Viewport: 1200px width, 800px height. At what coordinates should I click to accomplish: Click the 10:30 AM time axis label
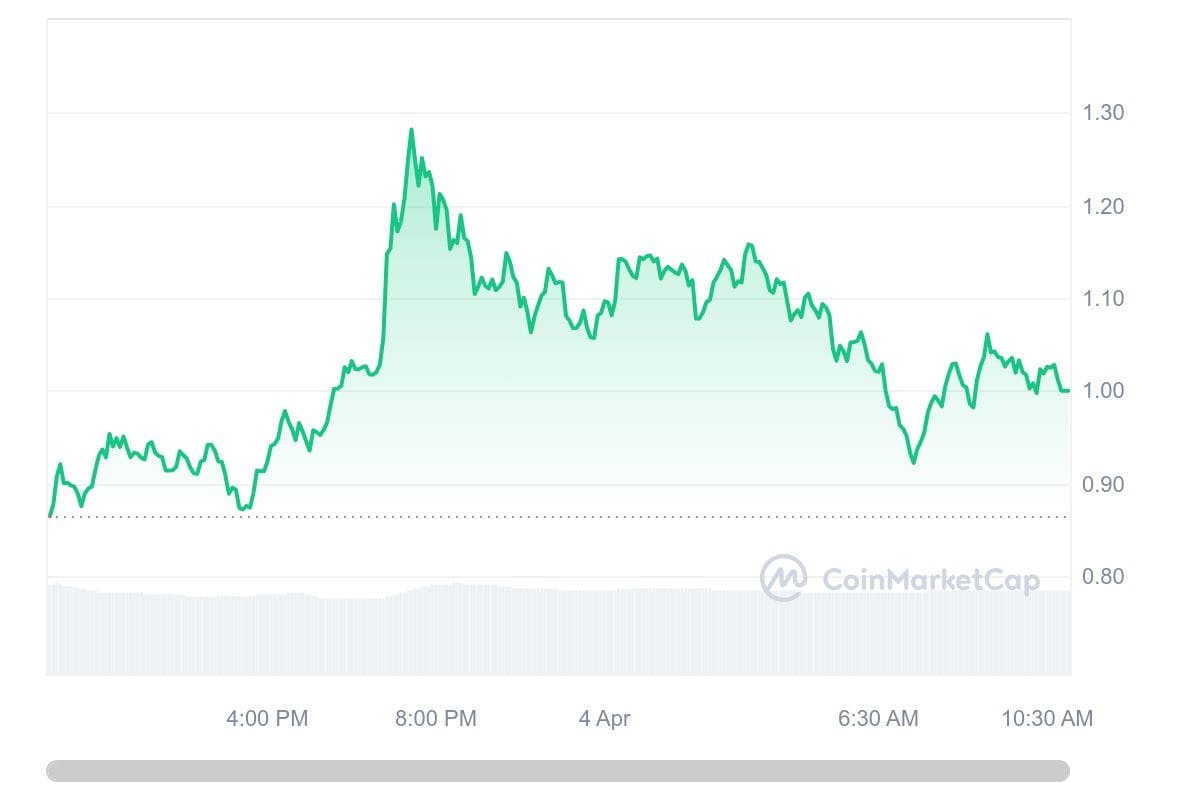coord(1047,718)
